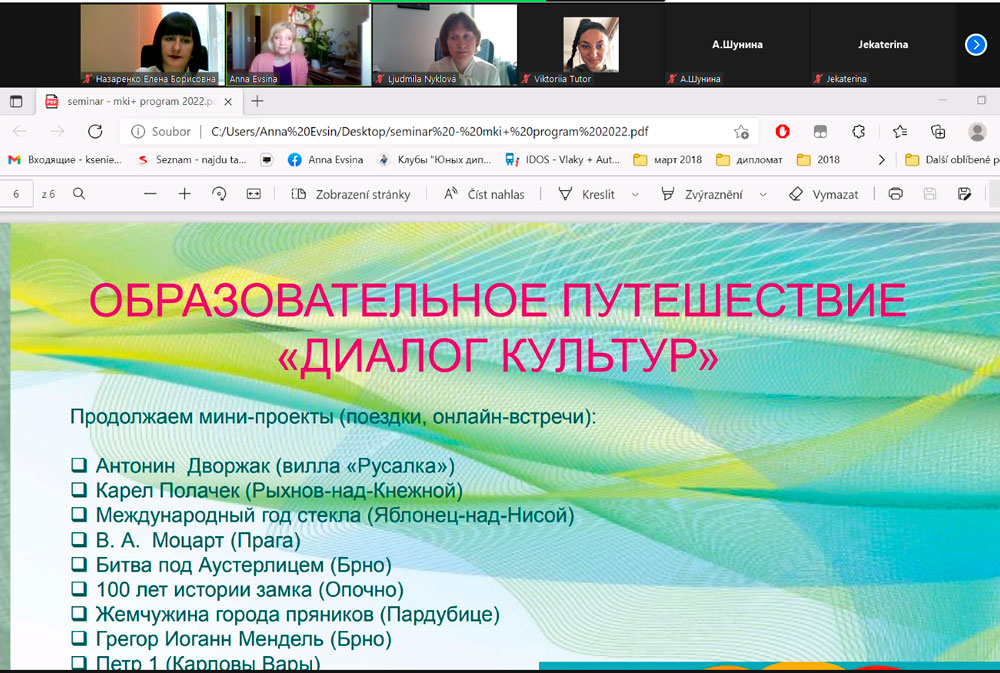This screenshot has width=1000, height=673.
Task: Open the seminar PDF browser tab
Action: 130,101
